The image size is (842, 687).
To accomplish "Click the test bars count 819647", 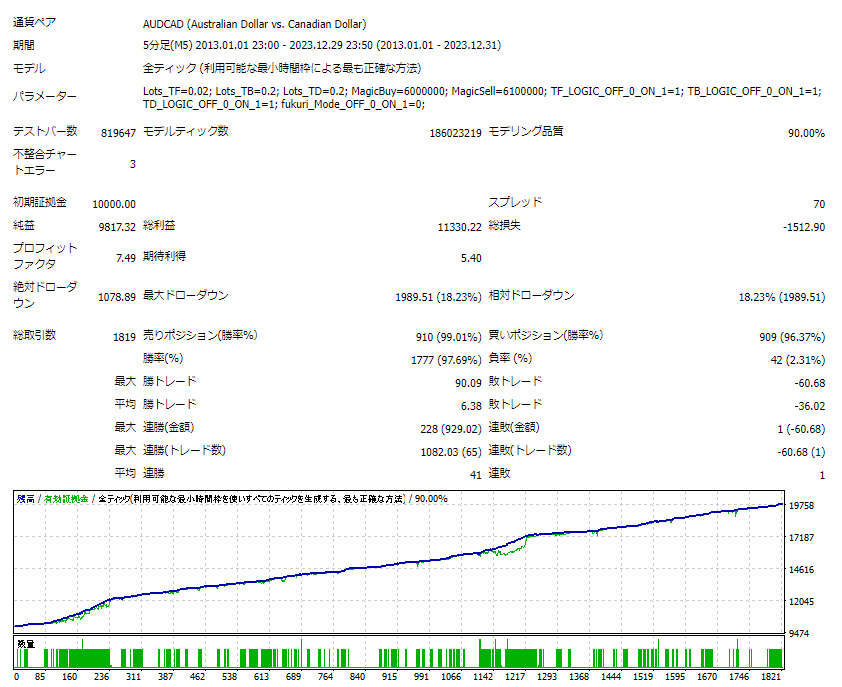I will [118, 133].
